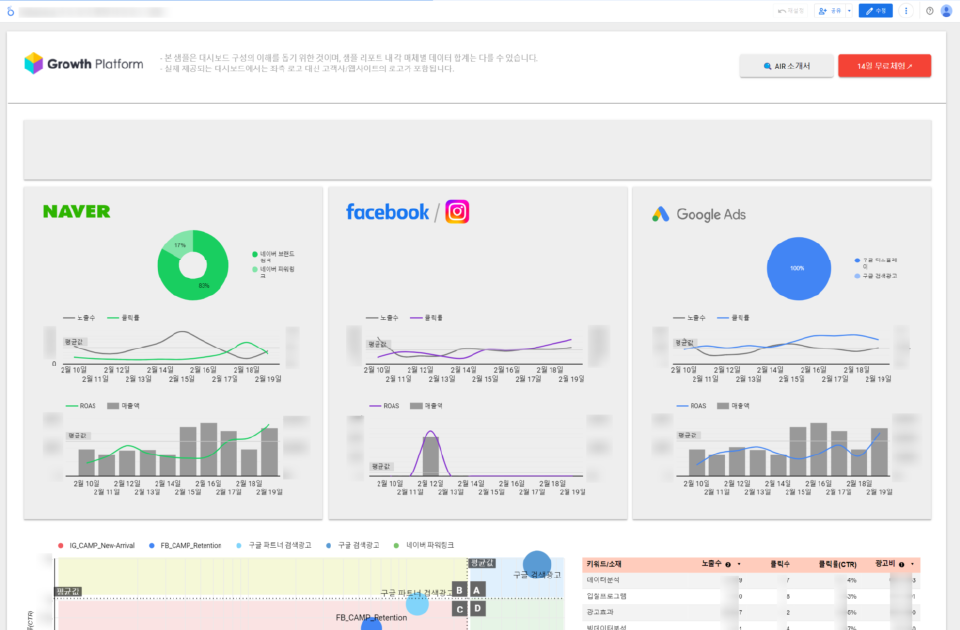The image size is (960, 630).
Task: Click the AIR 소개서 button
Action: pos(786,66)
